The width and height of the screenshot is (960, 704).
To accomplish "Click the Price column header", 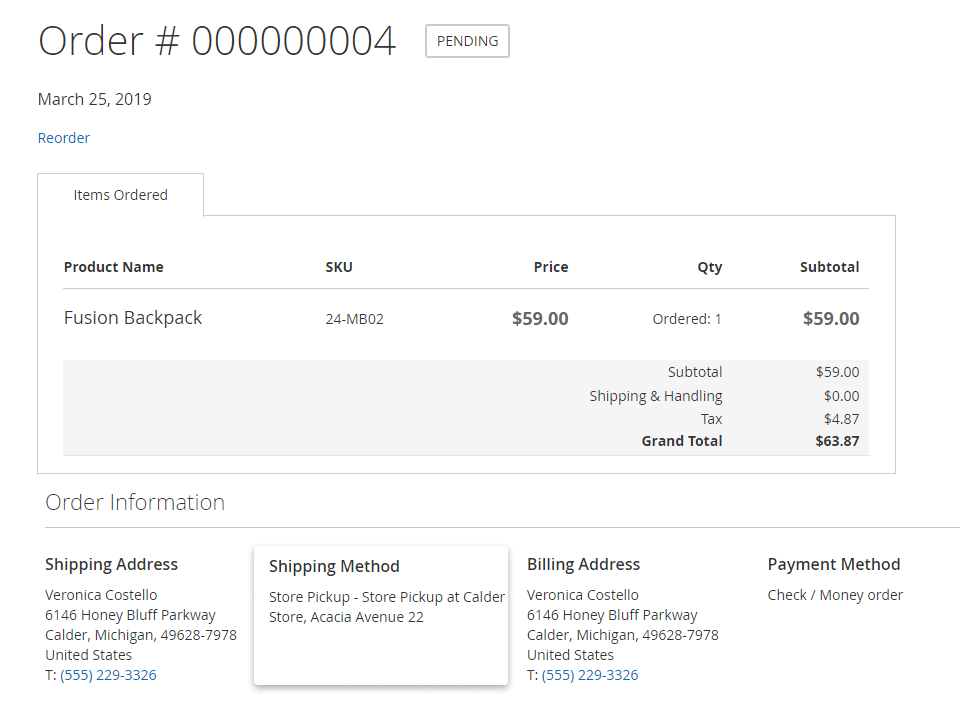I will click(x=550, y=267).
